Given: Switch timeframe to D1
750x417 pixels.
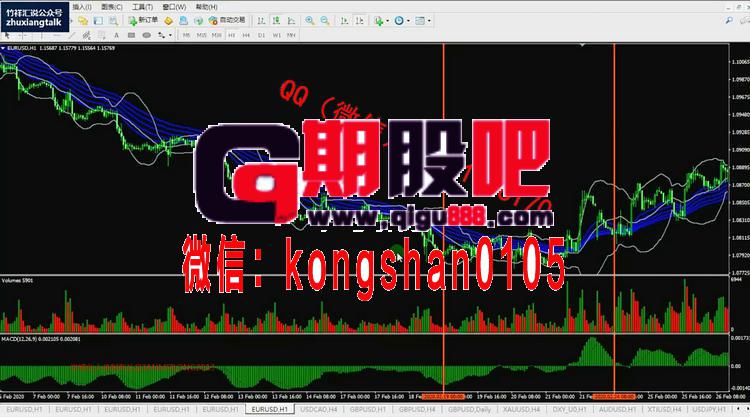Looking at the screenshot, I should click(262, 35).
